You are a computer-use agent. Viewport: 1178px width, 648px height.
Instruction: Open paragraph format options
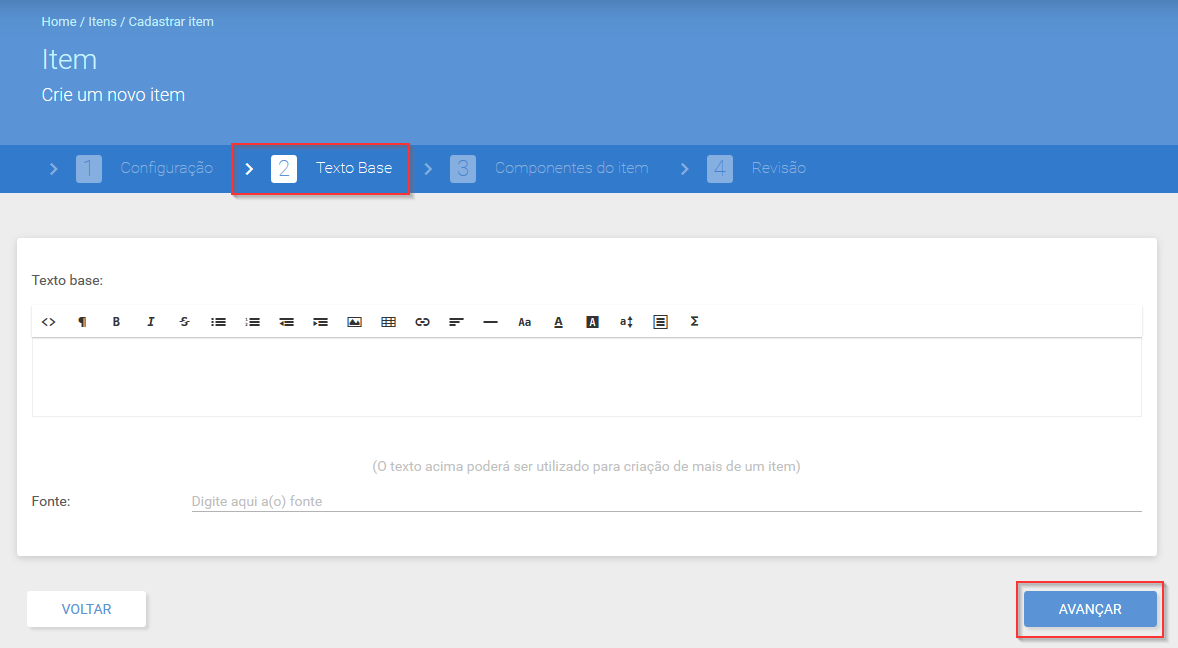click(x=83, y=322)
